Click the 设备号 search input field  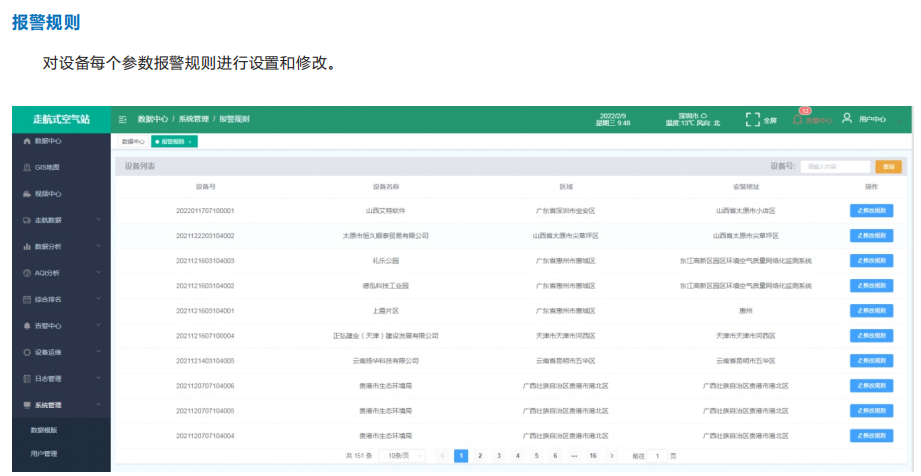[x=833, y=166]
